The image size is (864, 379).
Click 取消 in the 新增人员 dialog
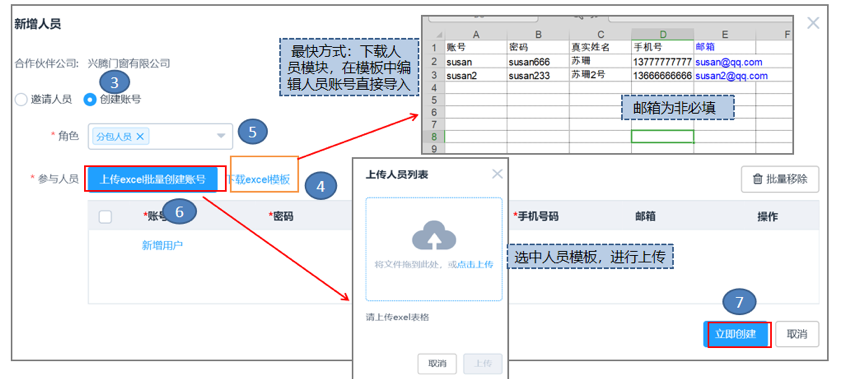(797, 334)
